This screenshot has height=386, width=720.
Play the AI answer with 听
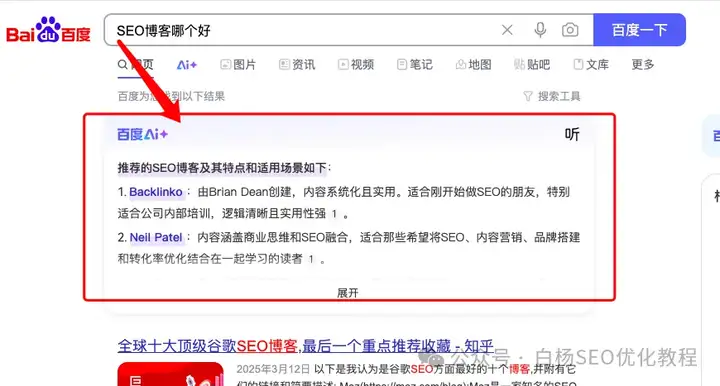point(572,134)
